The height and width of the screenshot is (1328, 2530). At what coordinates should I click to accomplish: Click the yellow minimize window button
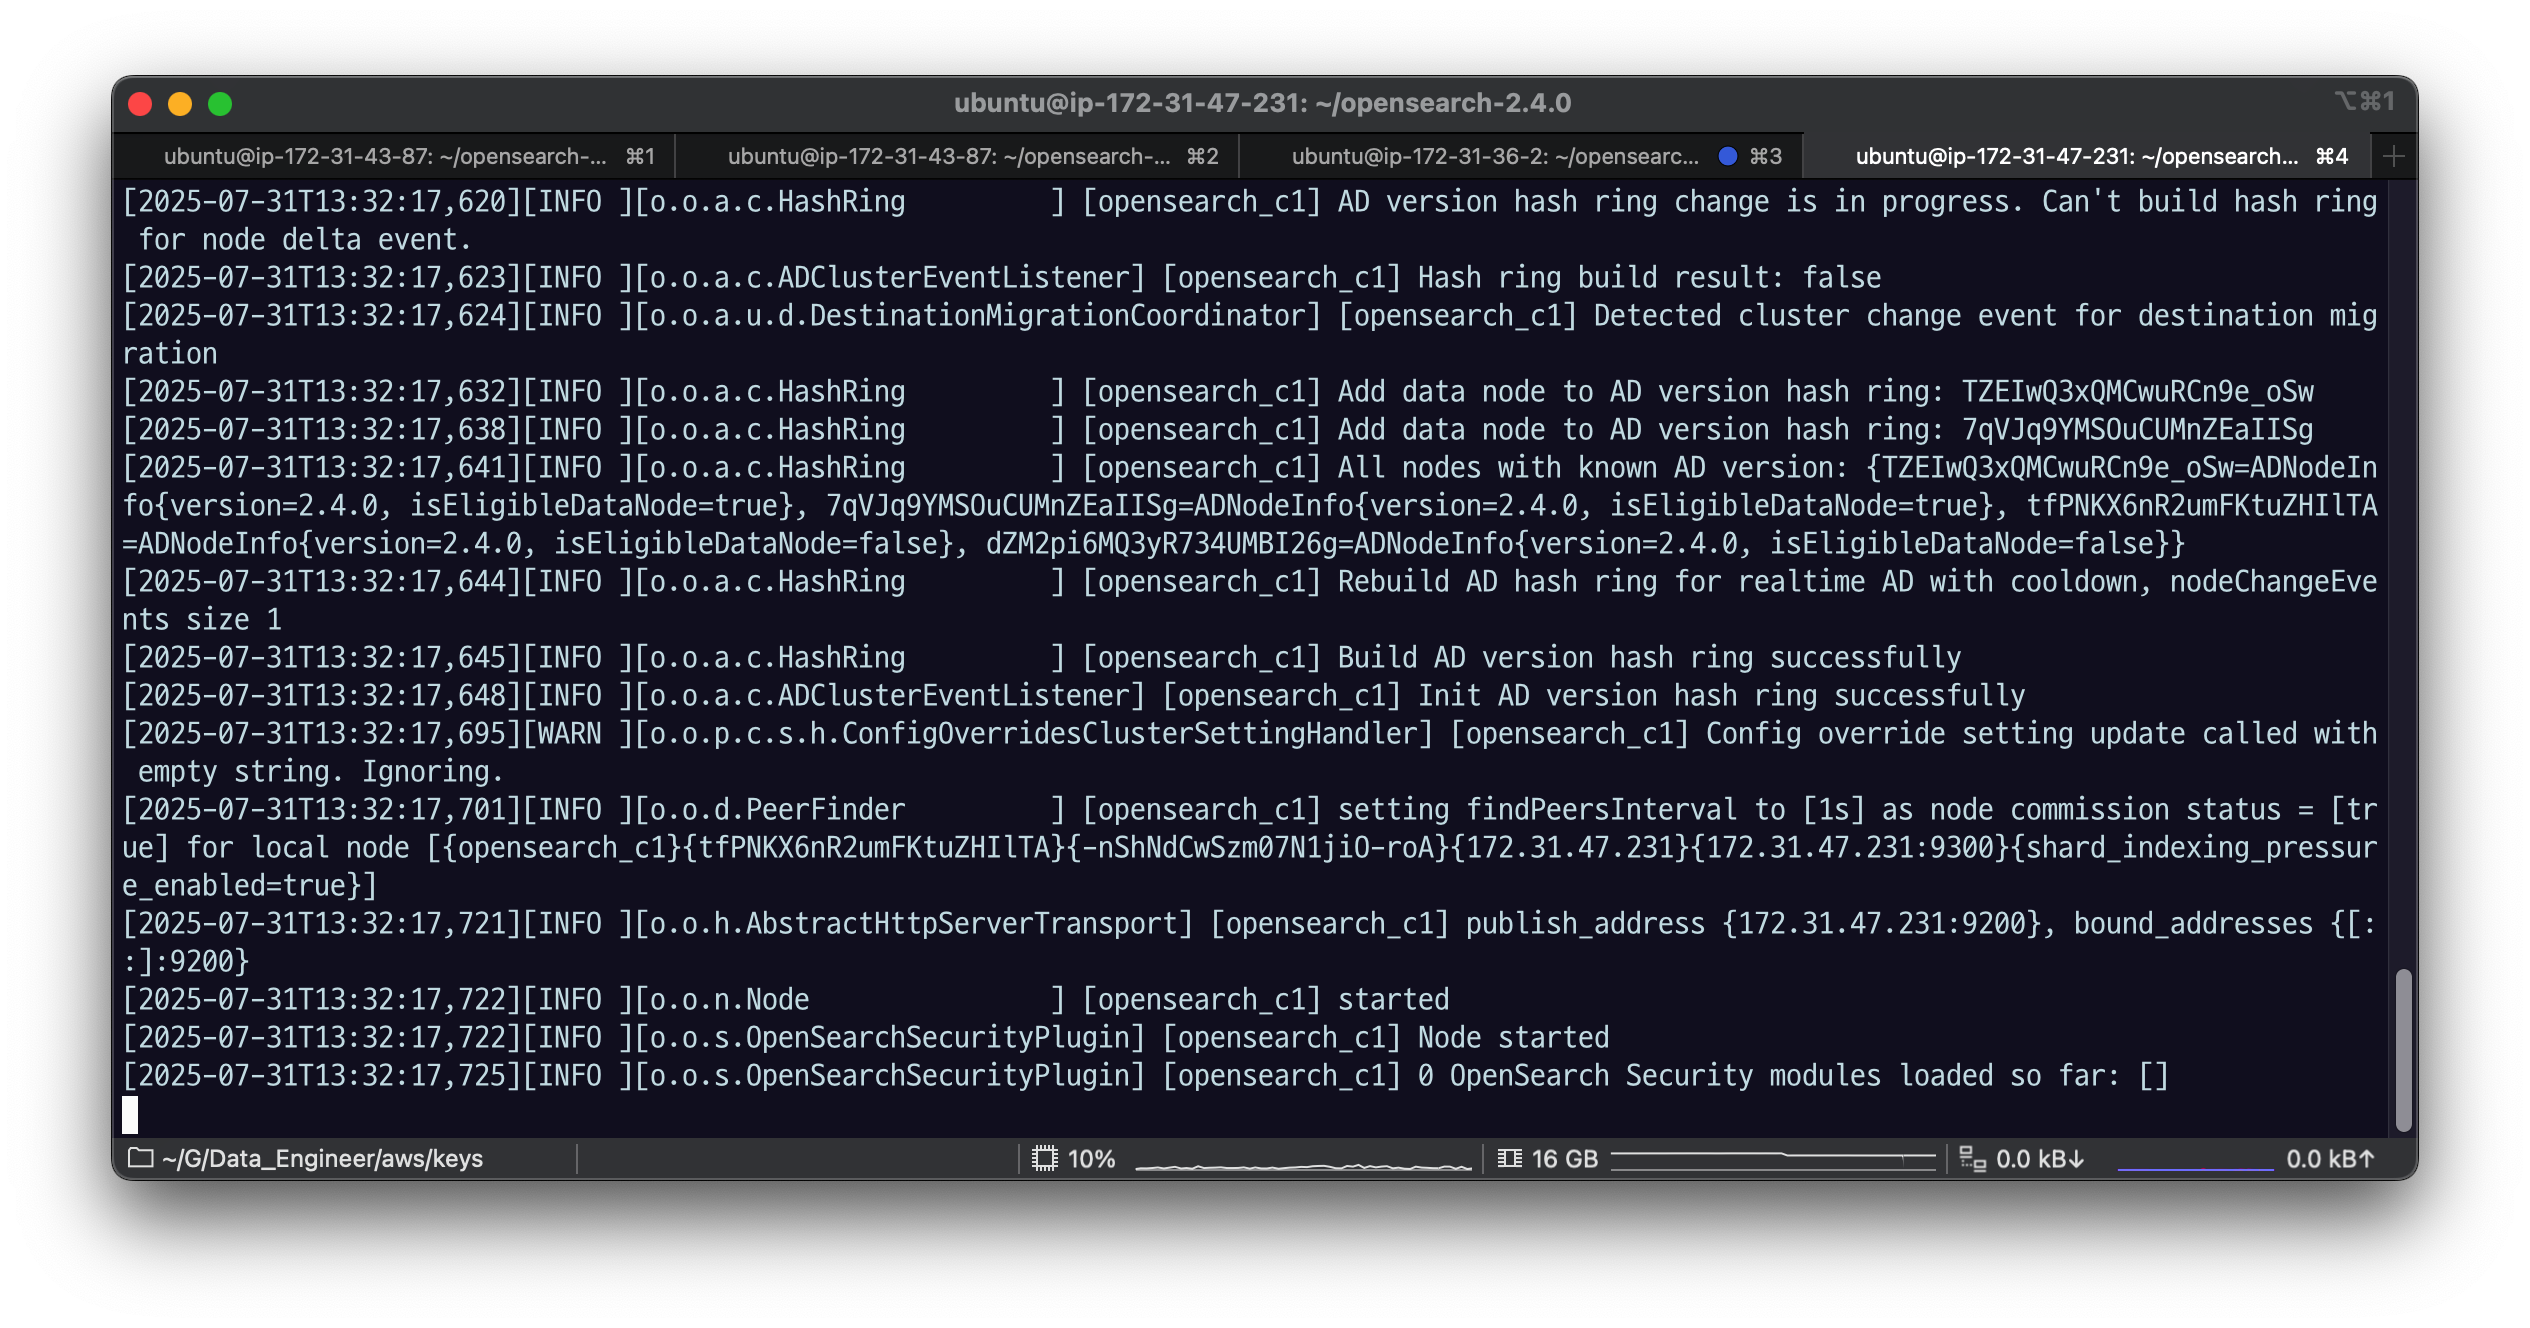pos(180,104)
